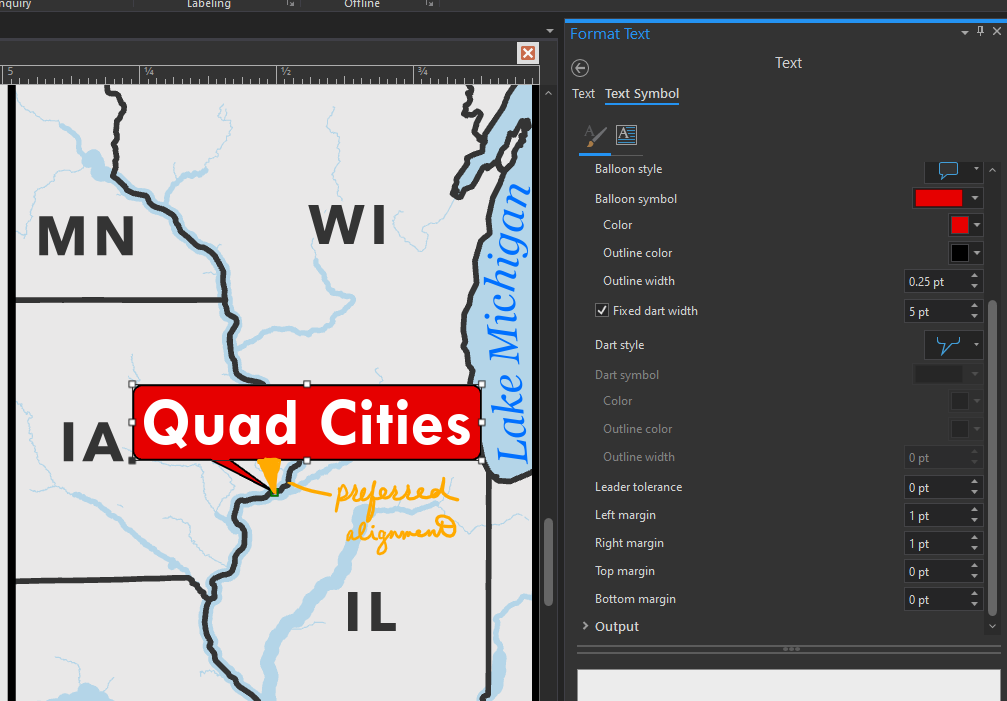This screenshot has height=701, width=1007.
Task: Switch to the Text tab
Action: (x=583, y=93)
